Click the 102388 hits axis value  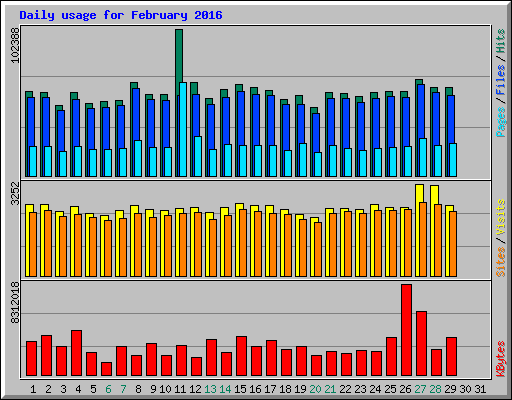click(x=15, y=45)
